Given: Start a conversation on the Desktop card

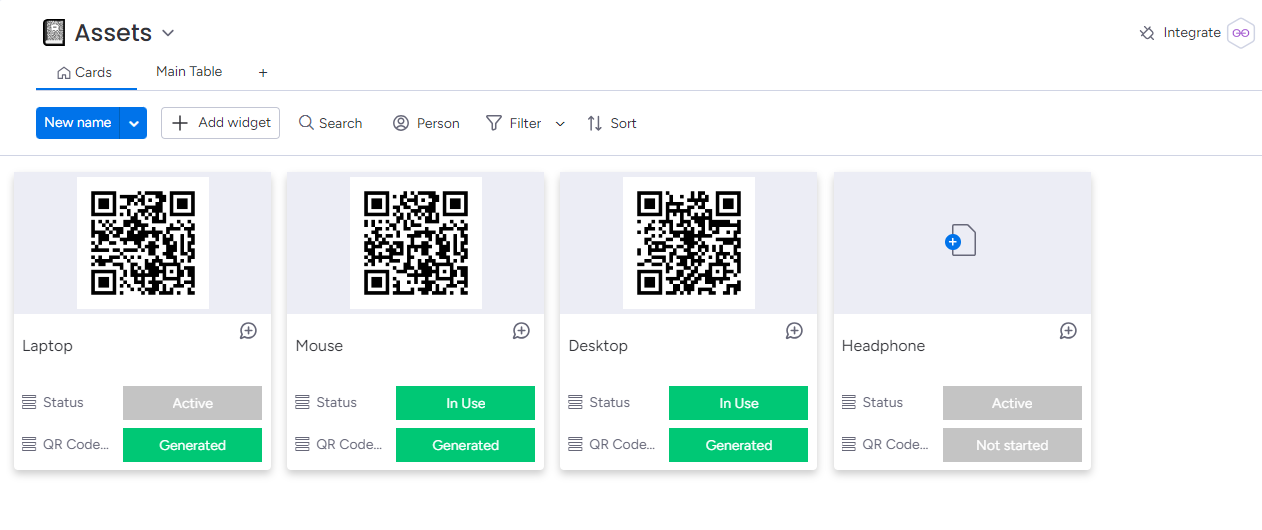Looking at the screenshot, I should point(794,331).
